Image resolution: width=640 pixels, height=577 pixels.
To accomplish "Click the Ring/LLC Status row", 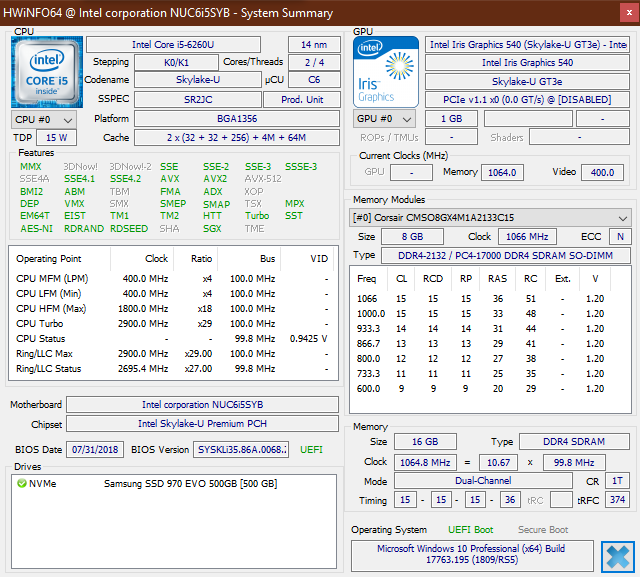I will tap(172, 368).
